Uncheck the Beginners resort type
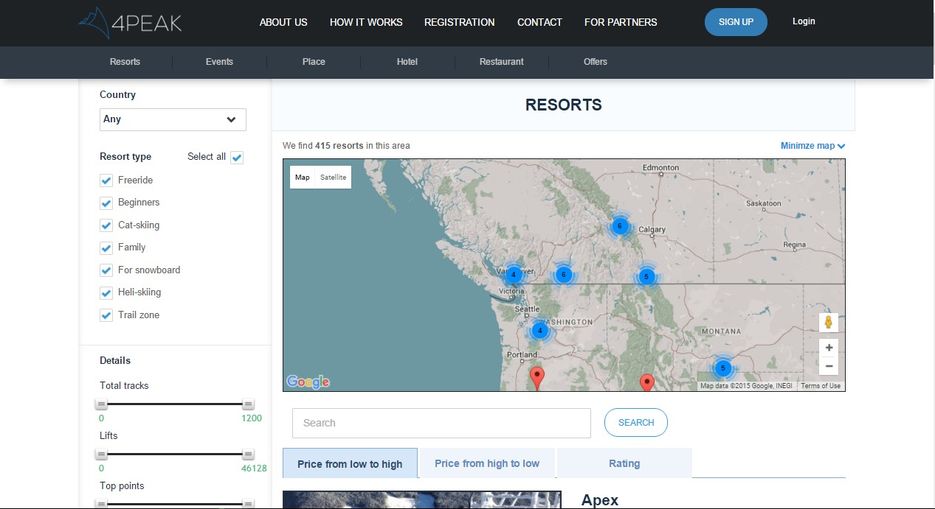Image resolution: width=935 pixels, height=509 pixels. coord(106,203)
